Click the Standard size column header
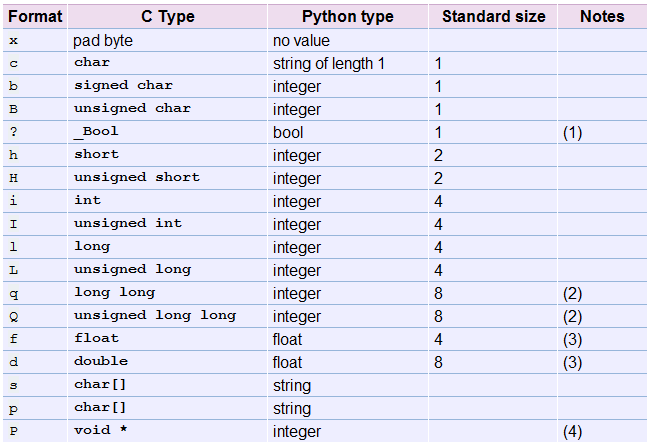654x447 pixels. click(x=493, y=16)
